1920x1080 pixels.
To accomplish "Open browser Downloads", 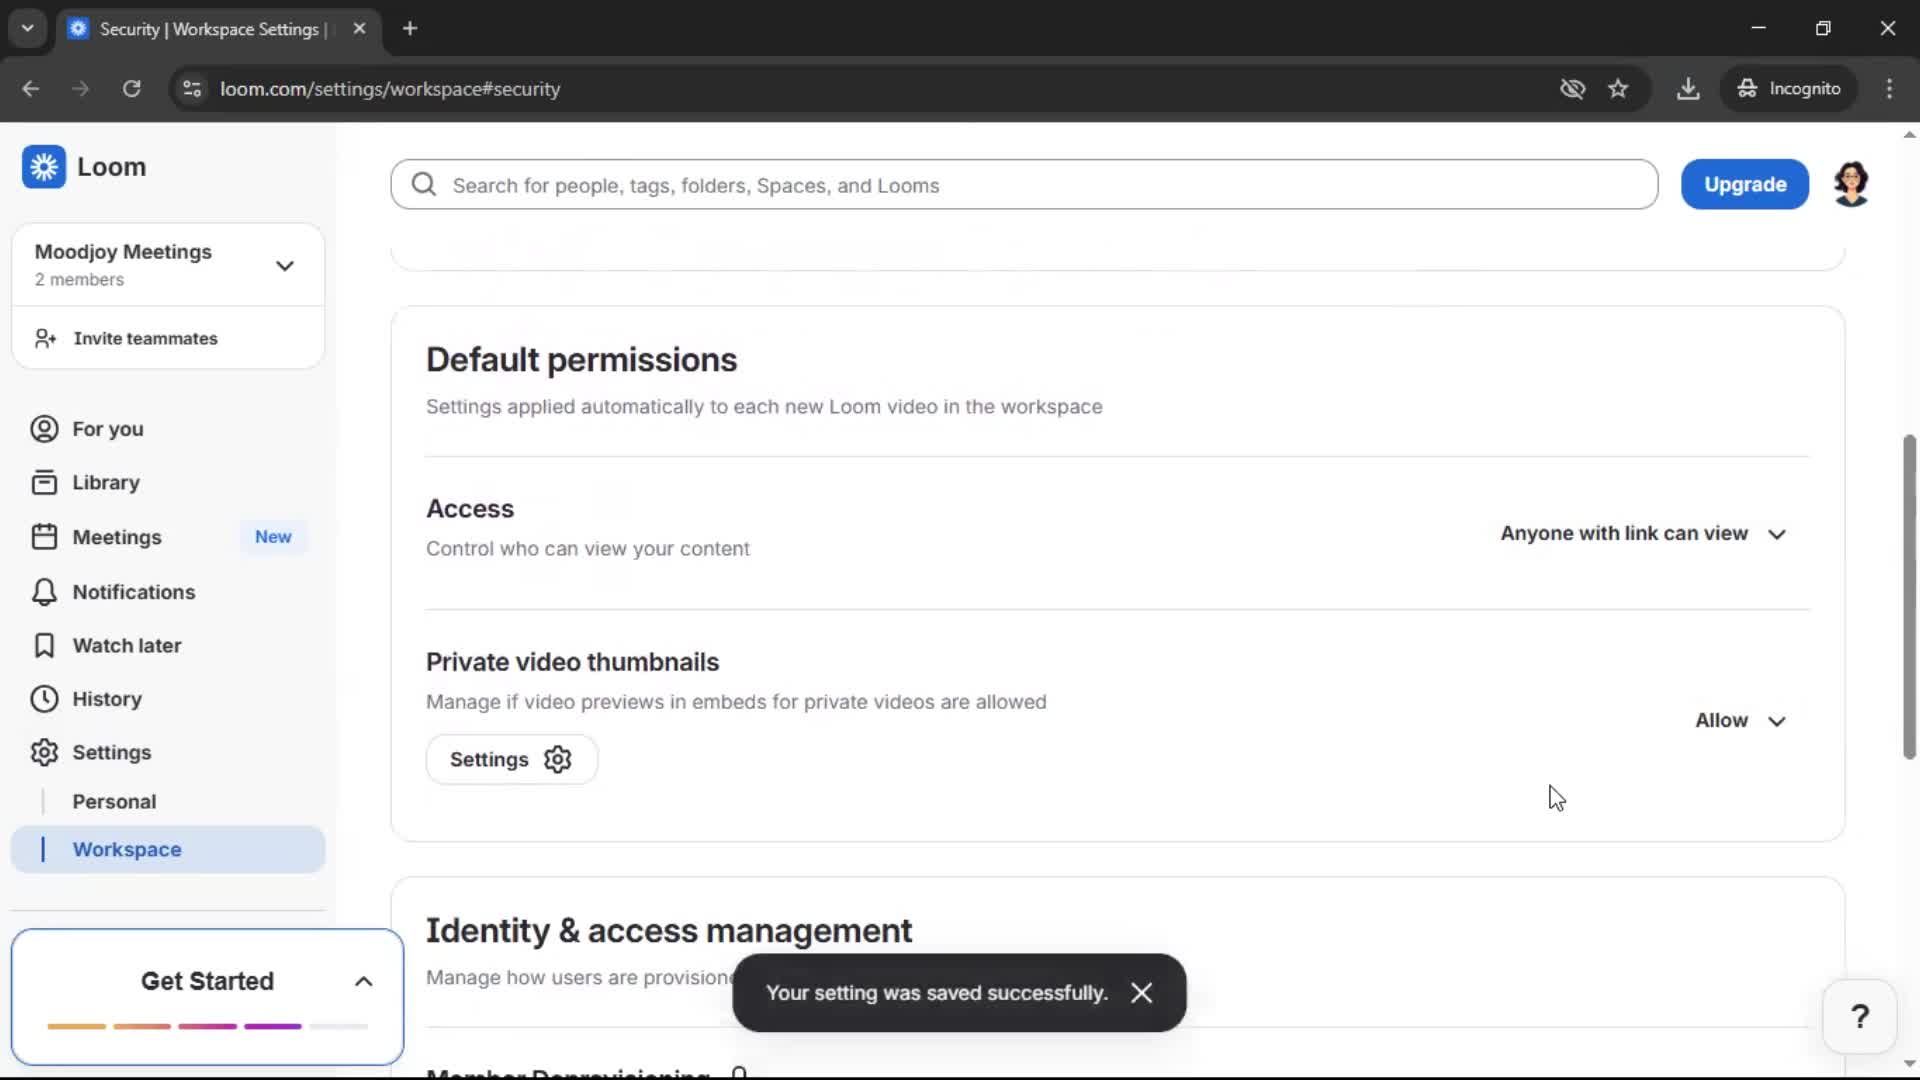I will click(1688, 88).
